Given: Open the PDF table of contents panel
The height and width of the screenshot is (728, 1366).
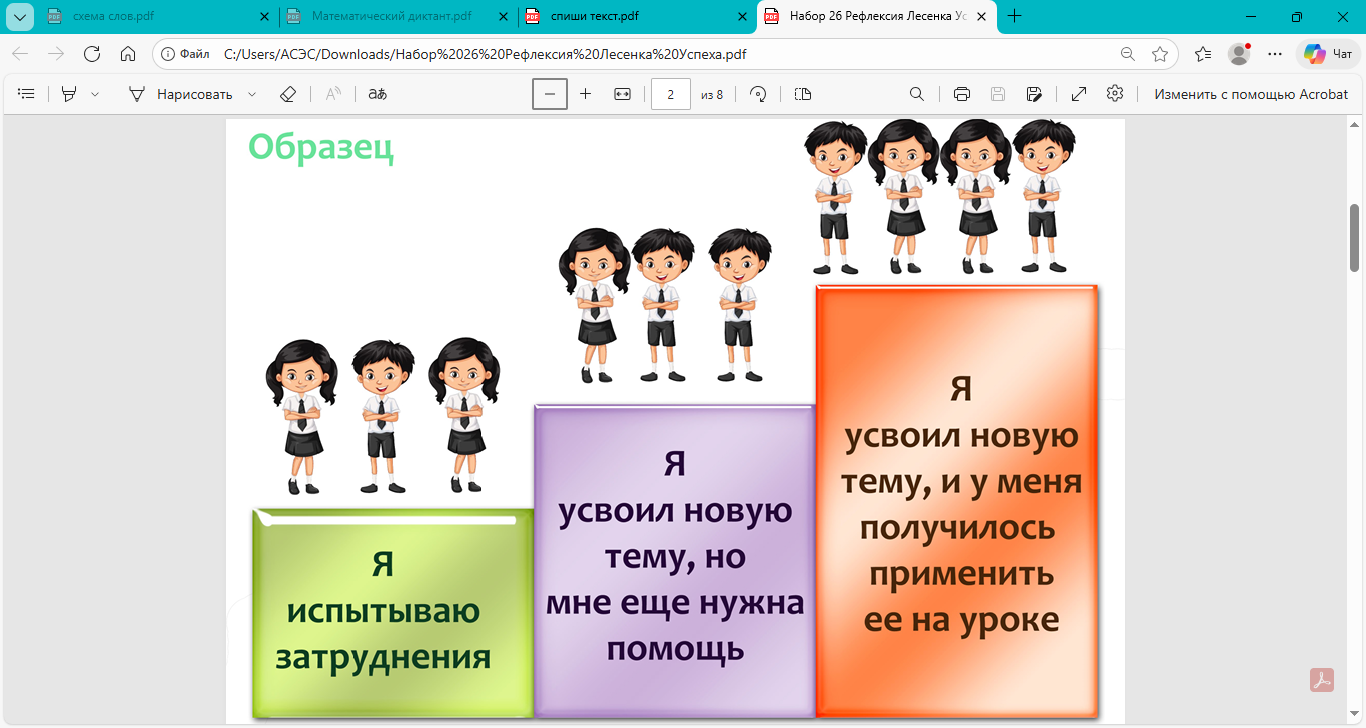Looking at the screenshot, I should (x=27, y=94).
